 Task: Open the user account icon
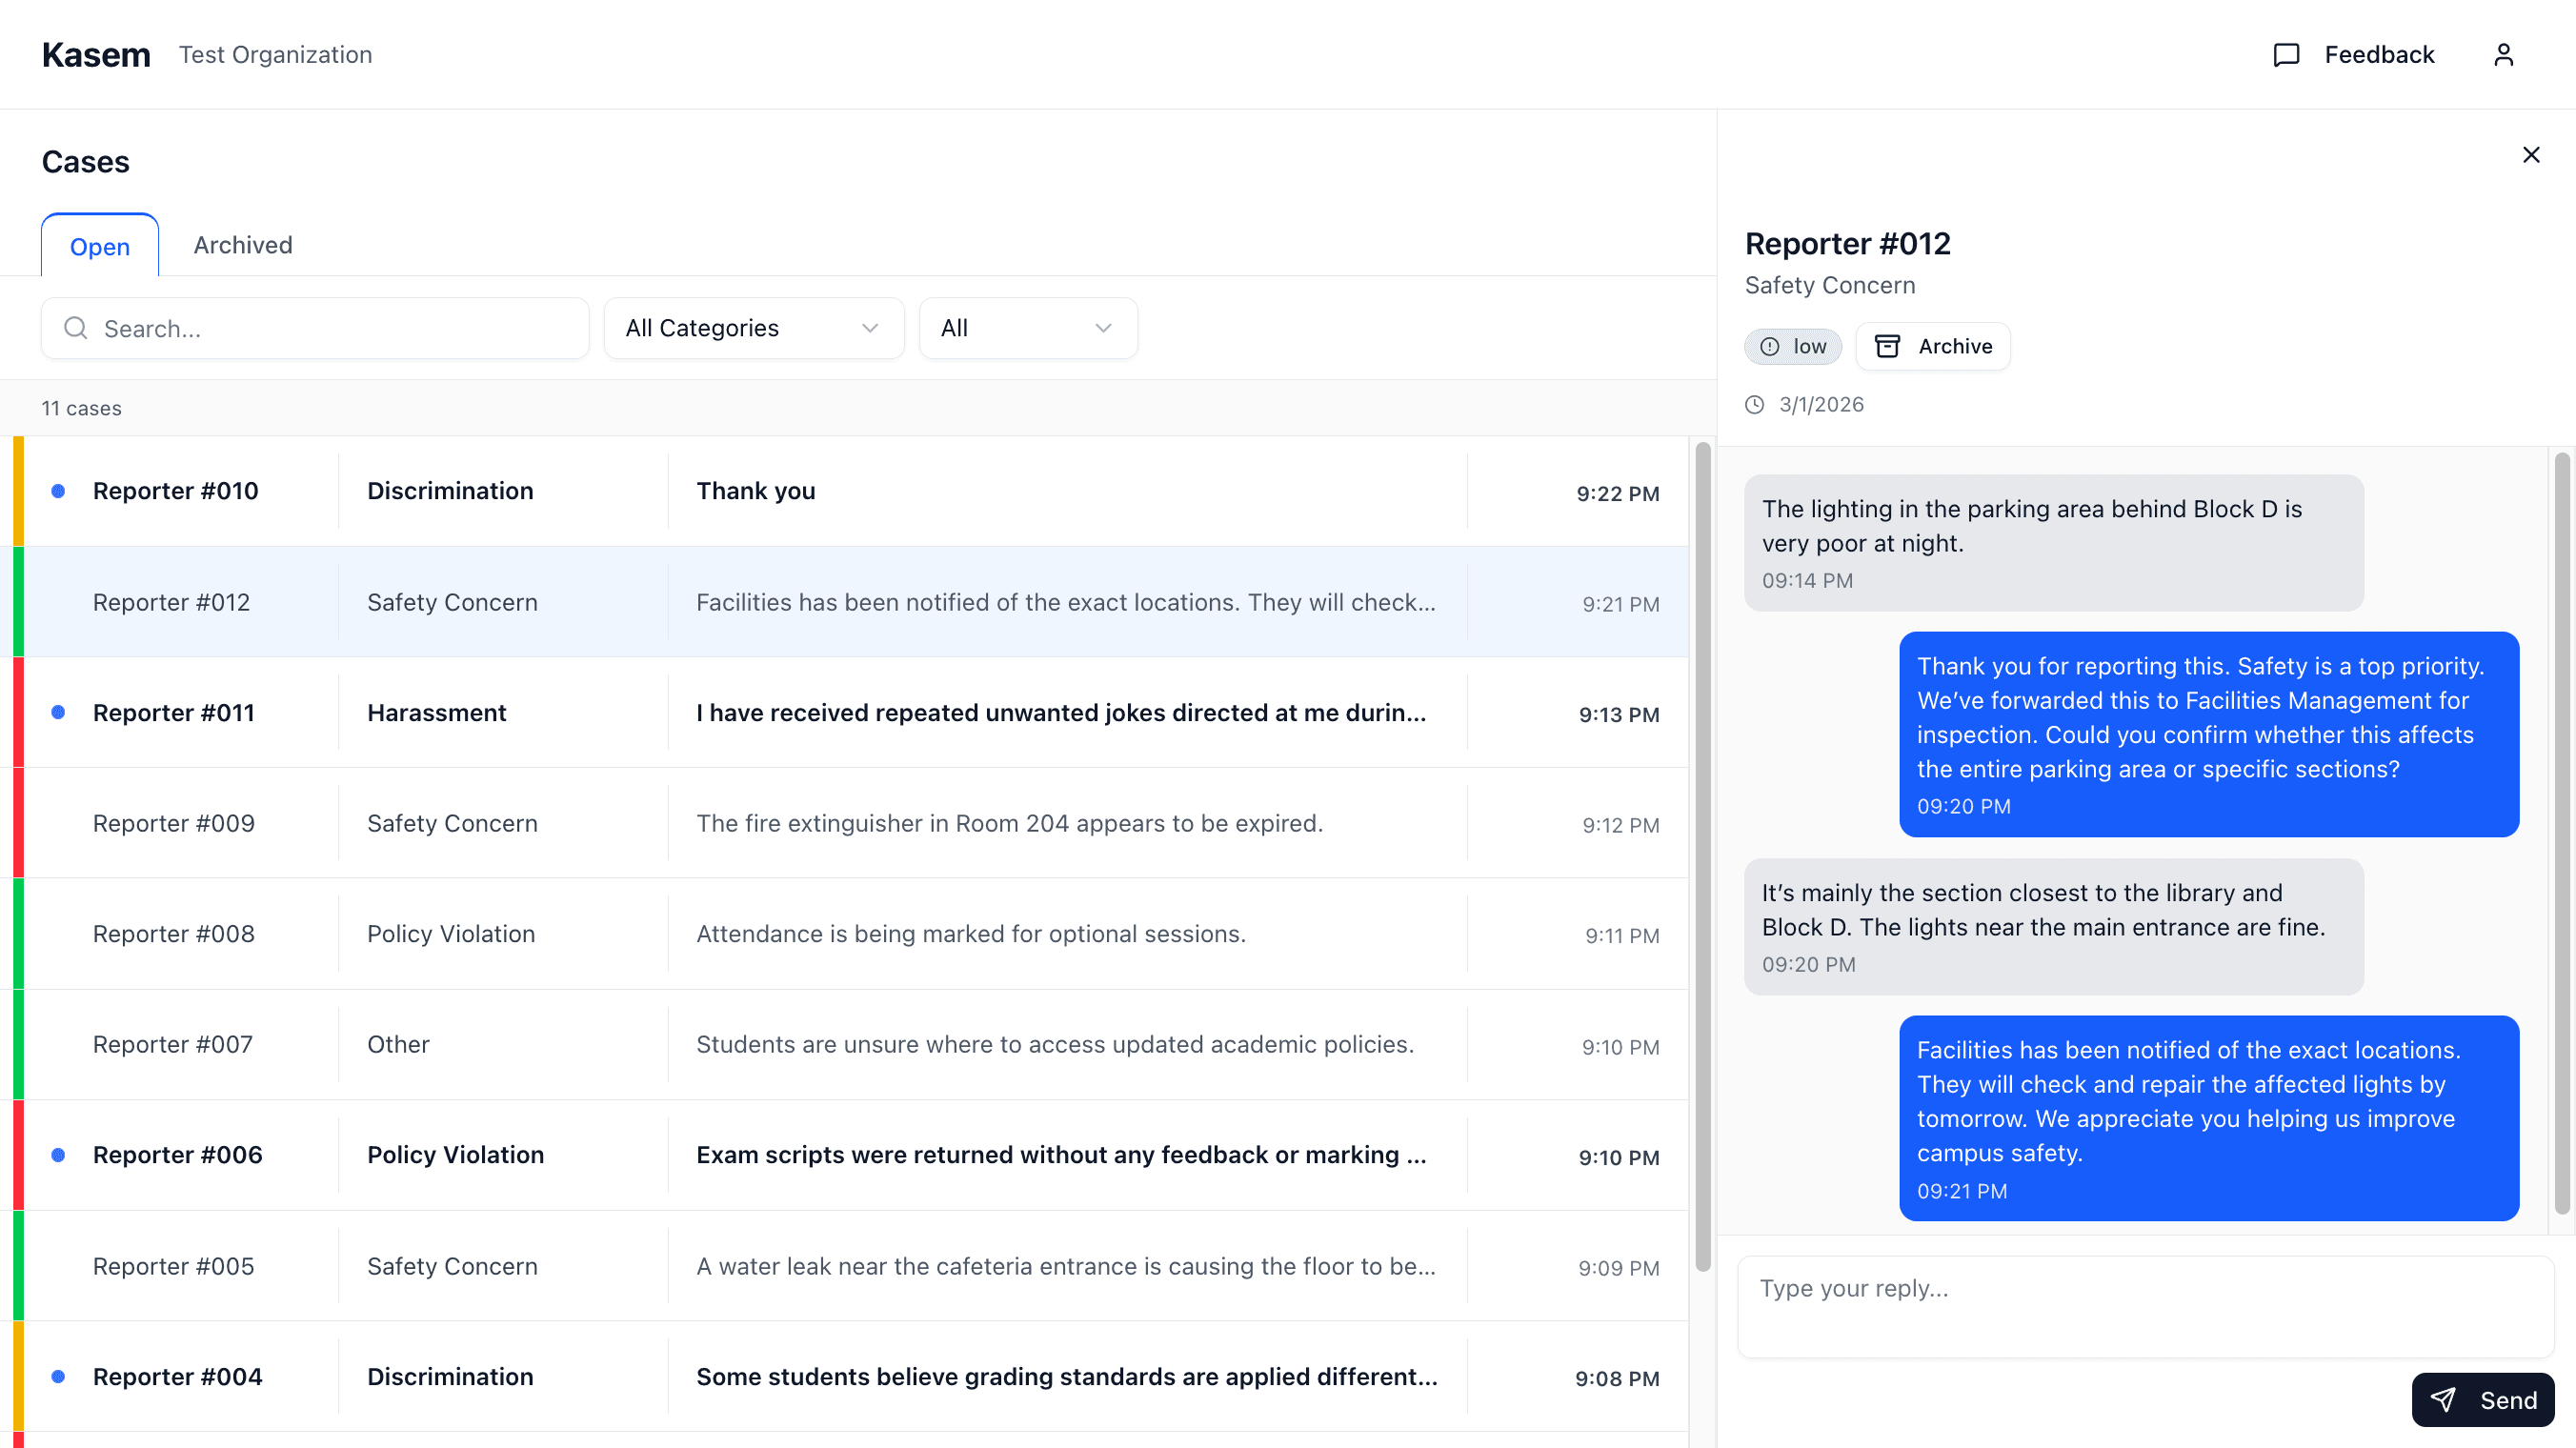(2504, 55)
